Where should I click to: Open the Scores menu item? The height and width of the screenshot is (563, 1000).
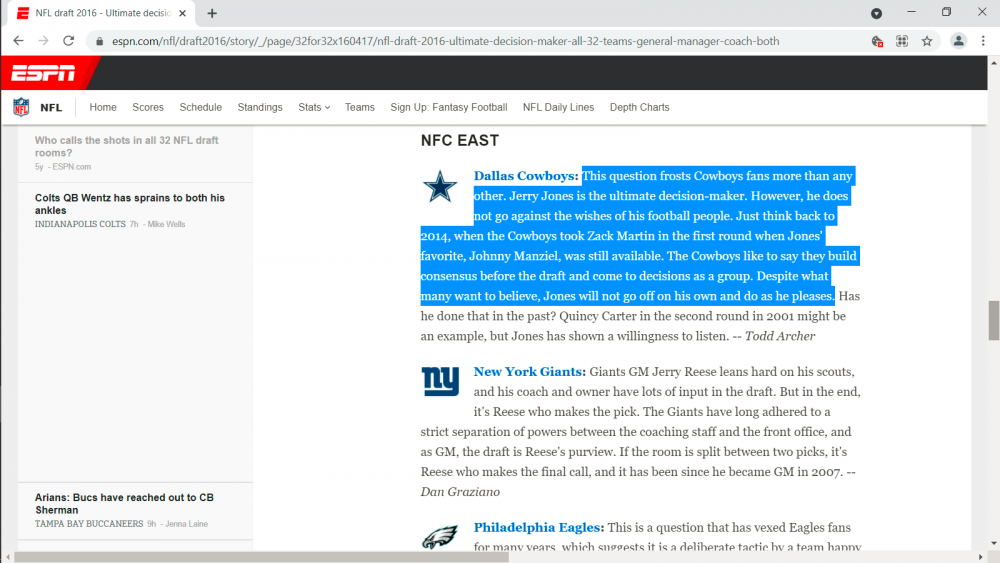click(148, 107)
